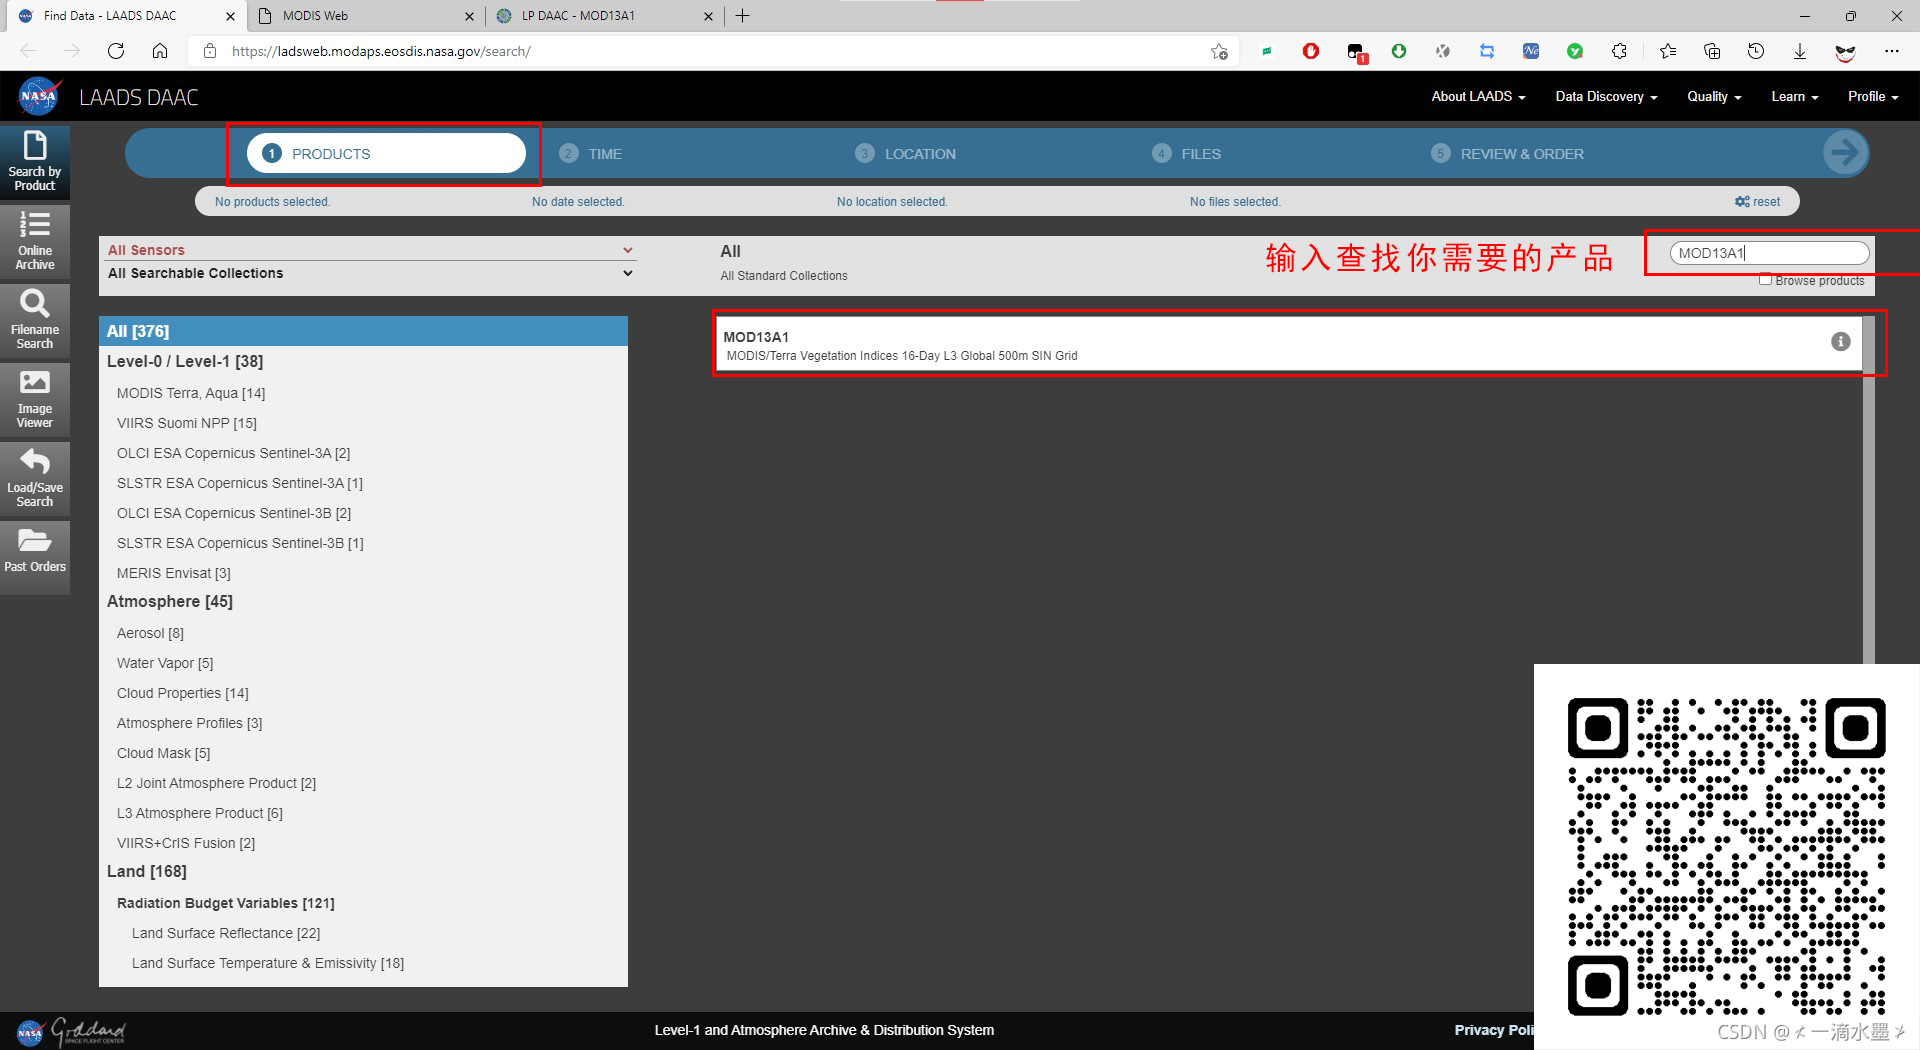Select Level-0 / Level-1 [38] category
The image size is (1920, 1050).
pyautogui.click(x=185, y=362)
